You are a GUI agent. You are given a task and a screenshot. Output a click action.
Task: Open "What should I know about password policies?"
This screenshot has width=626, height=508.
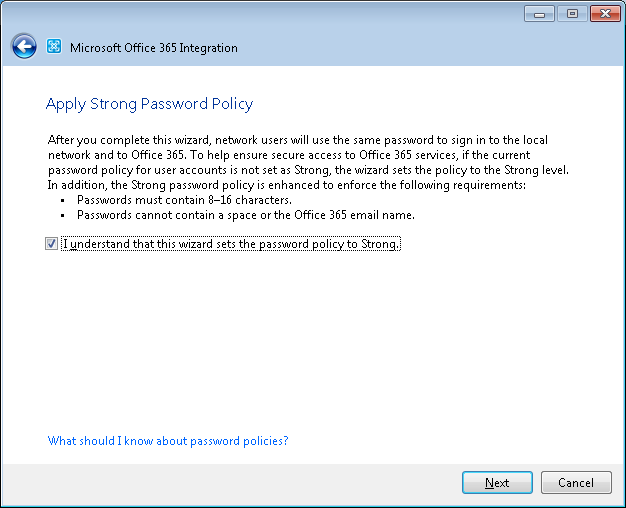click(x=168, y=441)
